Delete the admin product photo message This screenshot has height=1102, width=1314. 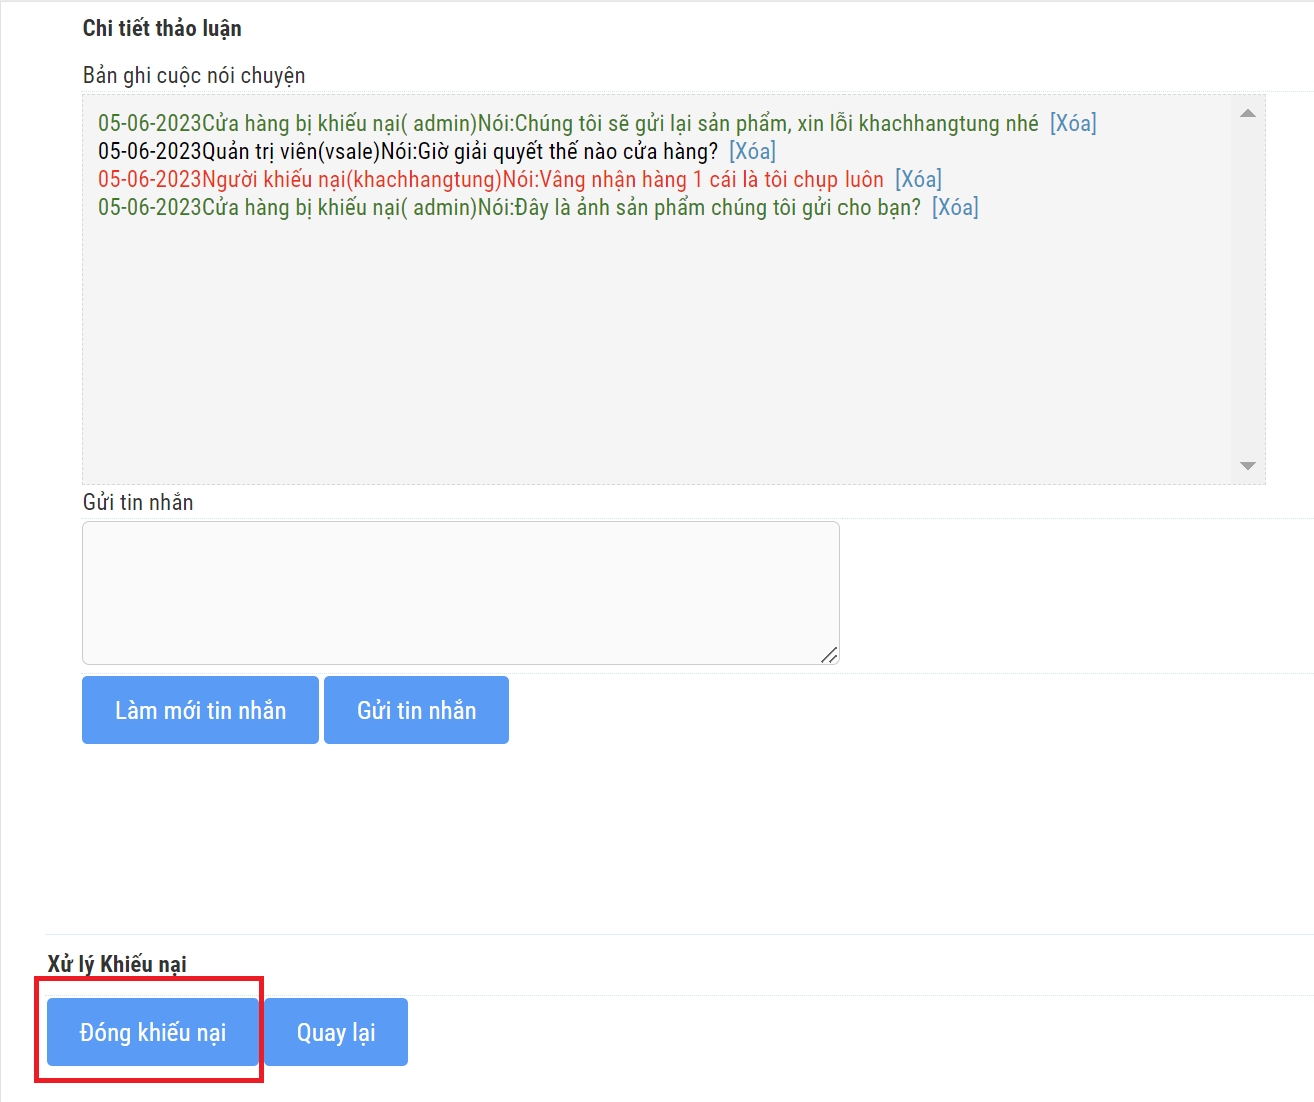point(954,208)
